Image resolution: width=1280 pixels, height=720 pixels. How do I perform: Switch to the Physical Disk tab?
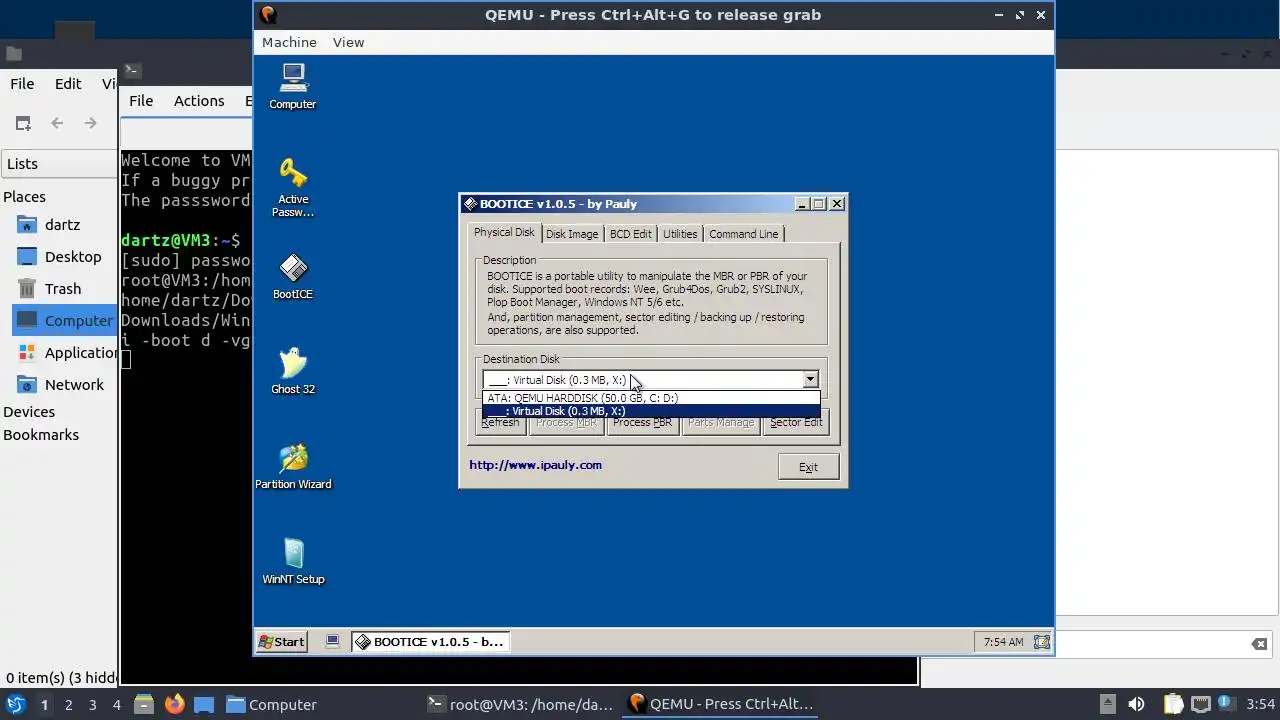[504, 232]
